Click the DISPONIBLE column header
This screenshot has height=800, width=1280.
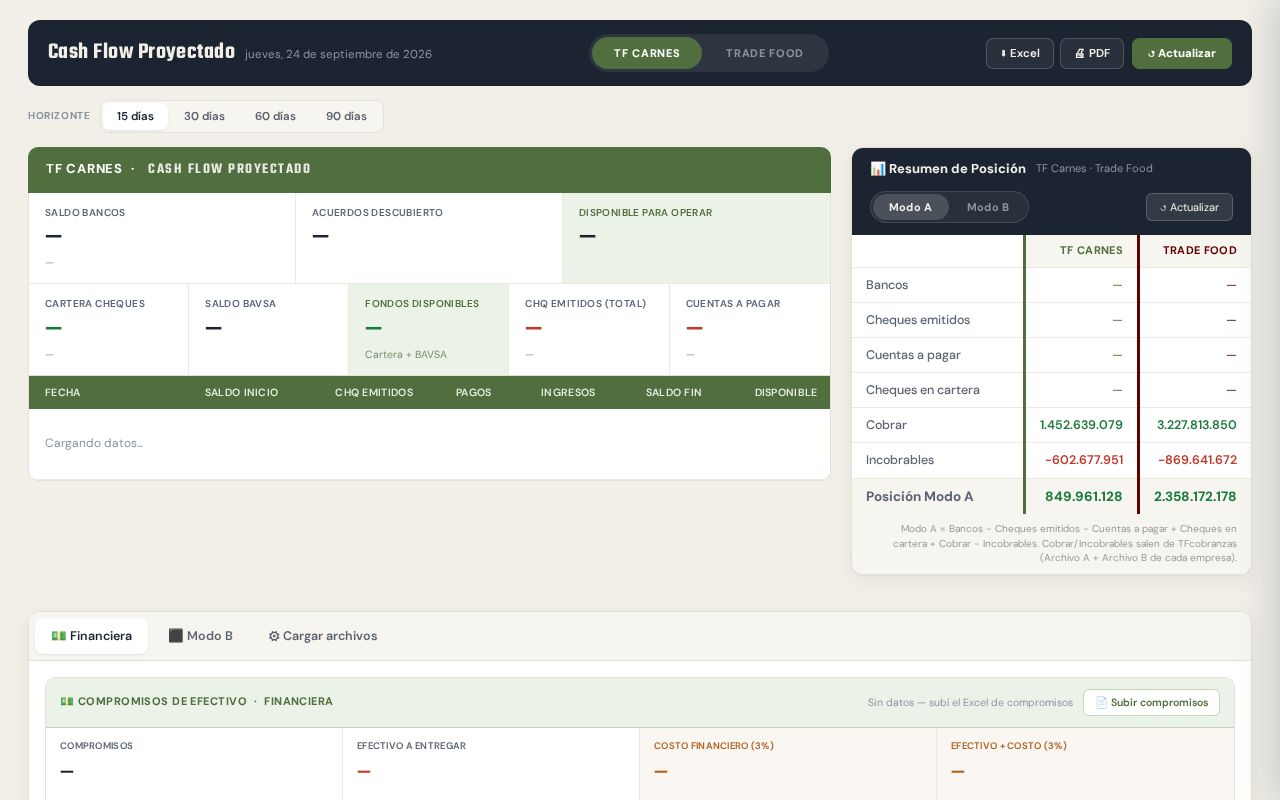(786, 392)
